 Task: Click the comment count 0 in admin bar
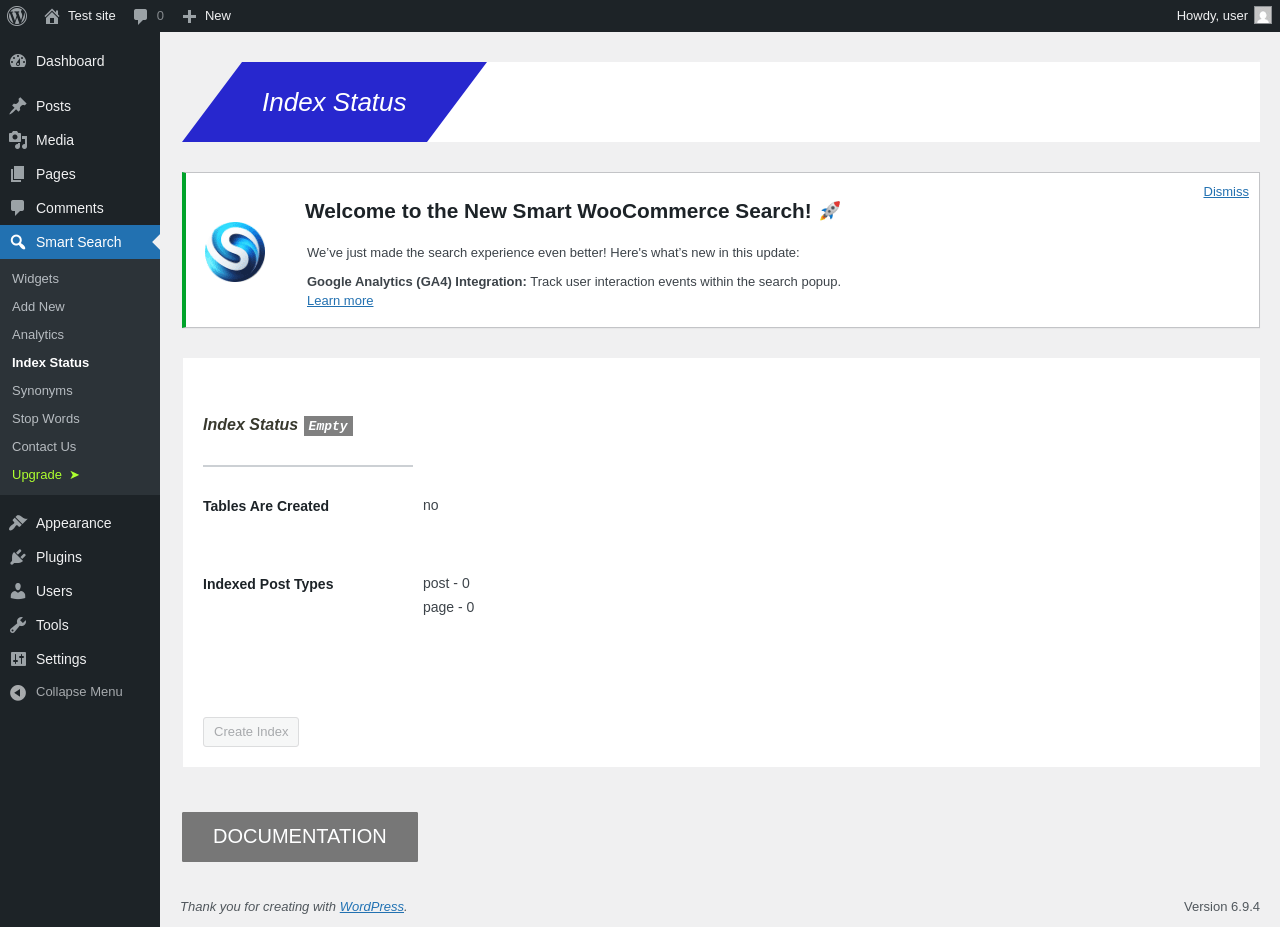160,16
